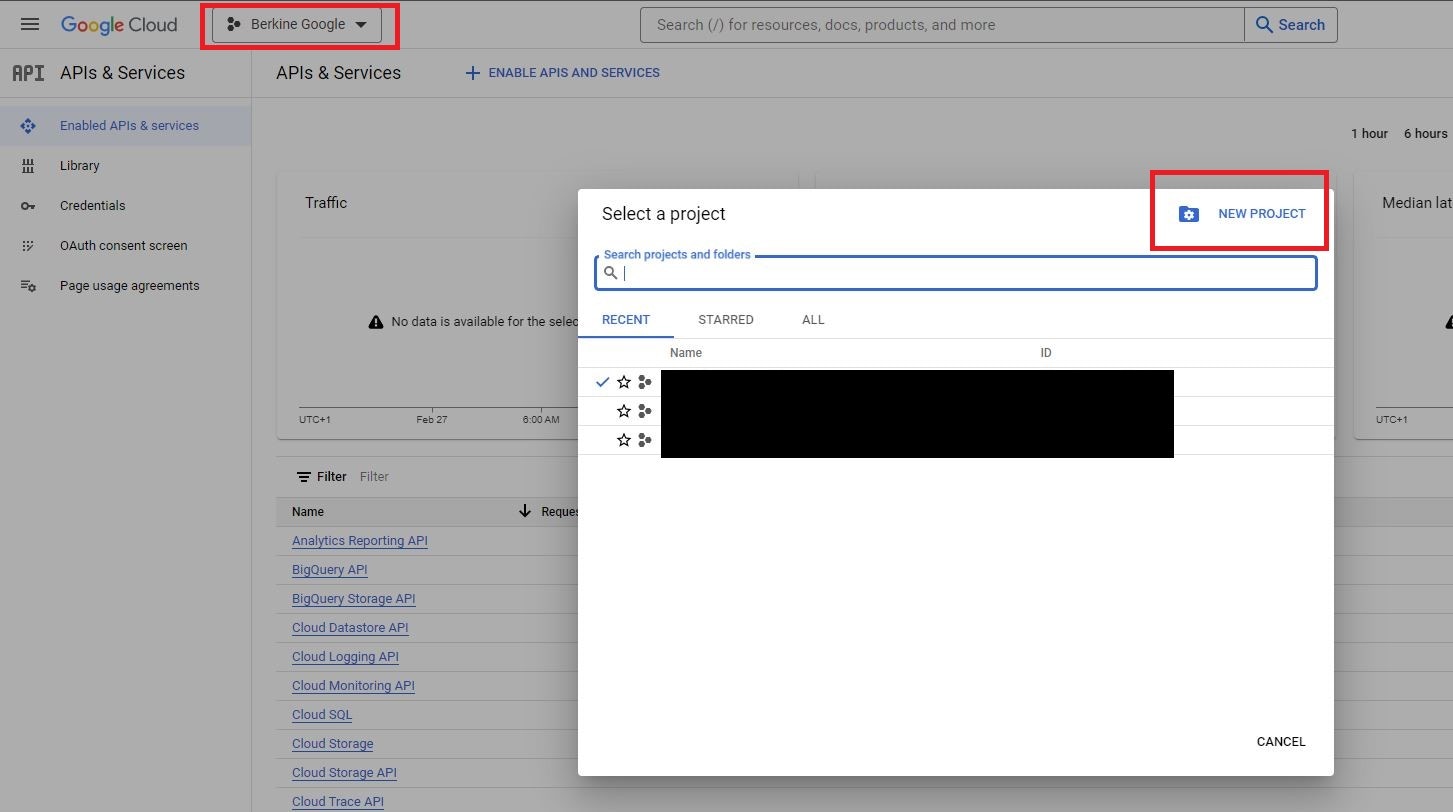Open Cloud Storage API link
Screen dimensions: 1453x812
pos(344,773)
